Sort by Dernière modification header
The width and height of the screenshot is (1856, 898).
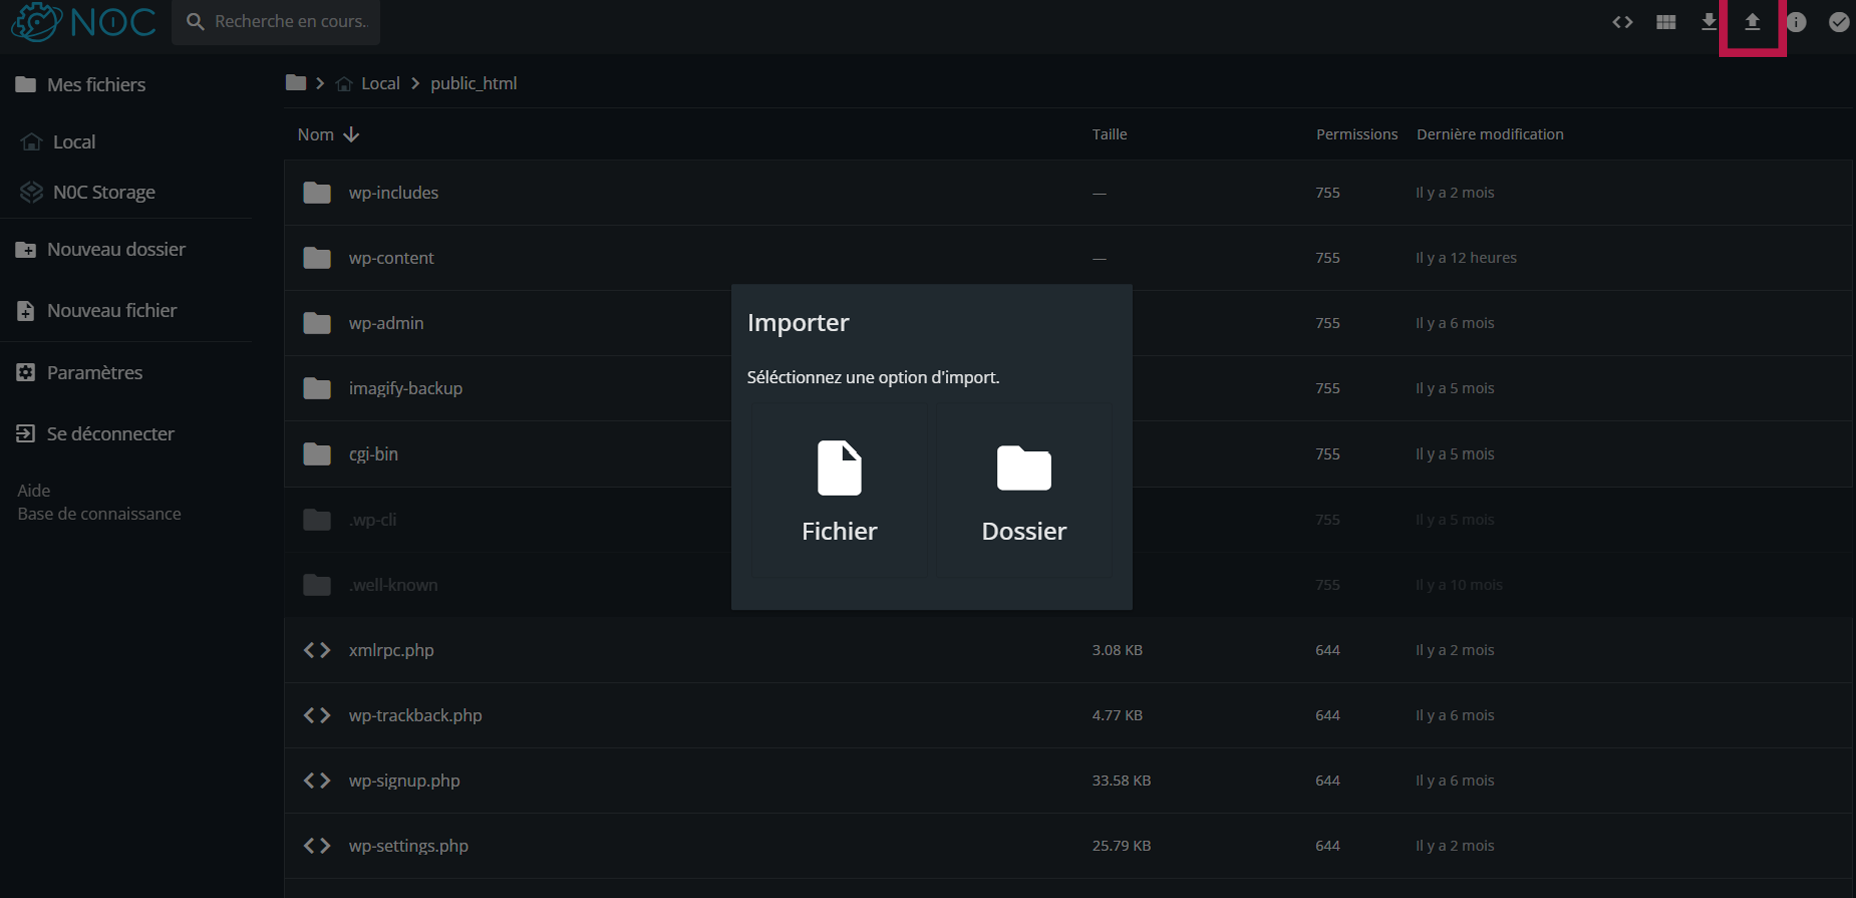[1490, 134]
